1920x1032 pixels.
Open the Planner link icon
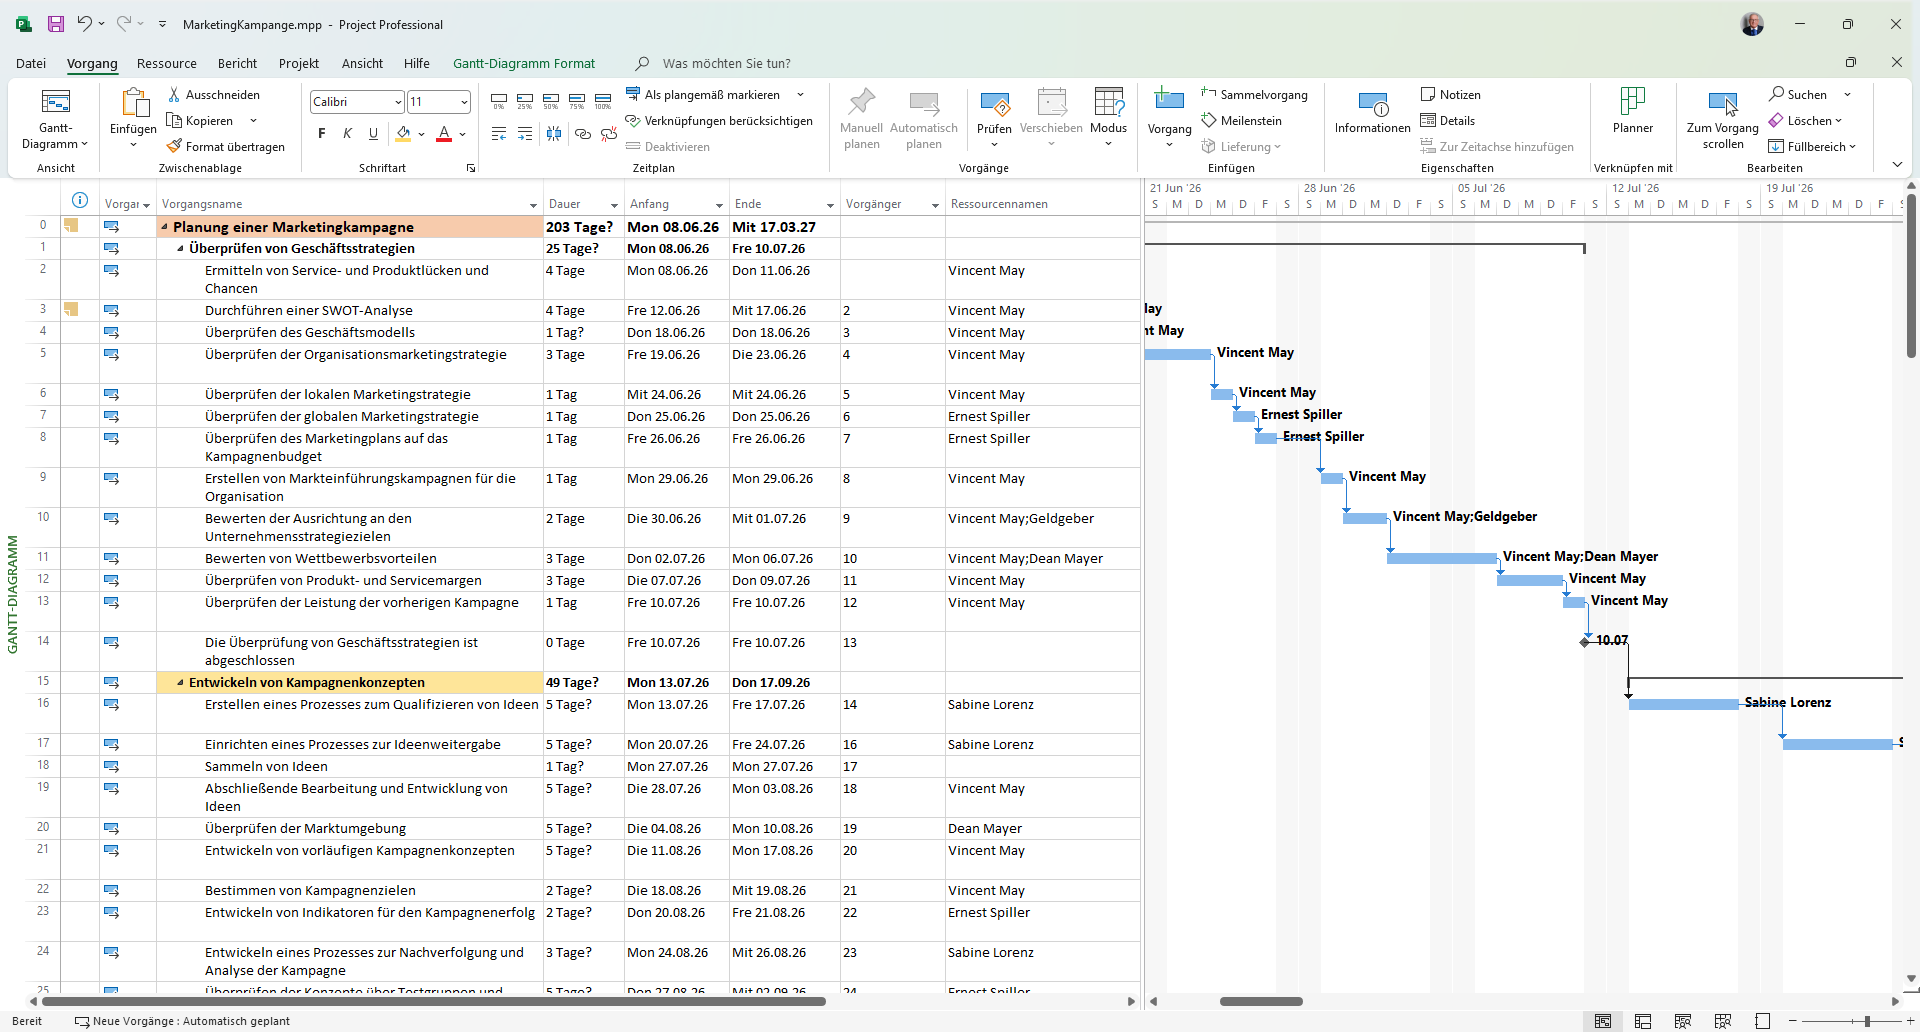pos(1633,101)
